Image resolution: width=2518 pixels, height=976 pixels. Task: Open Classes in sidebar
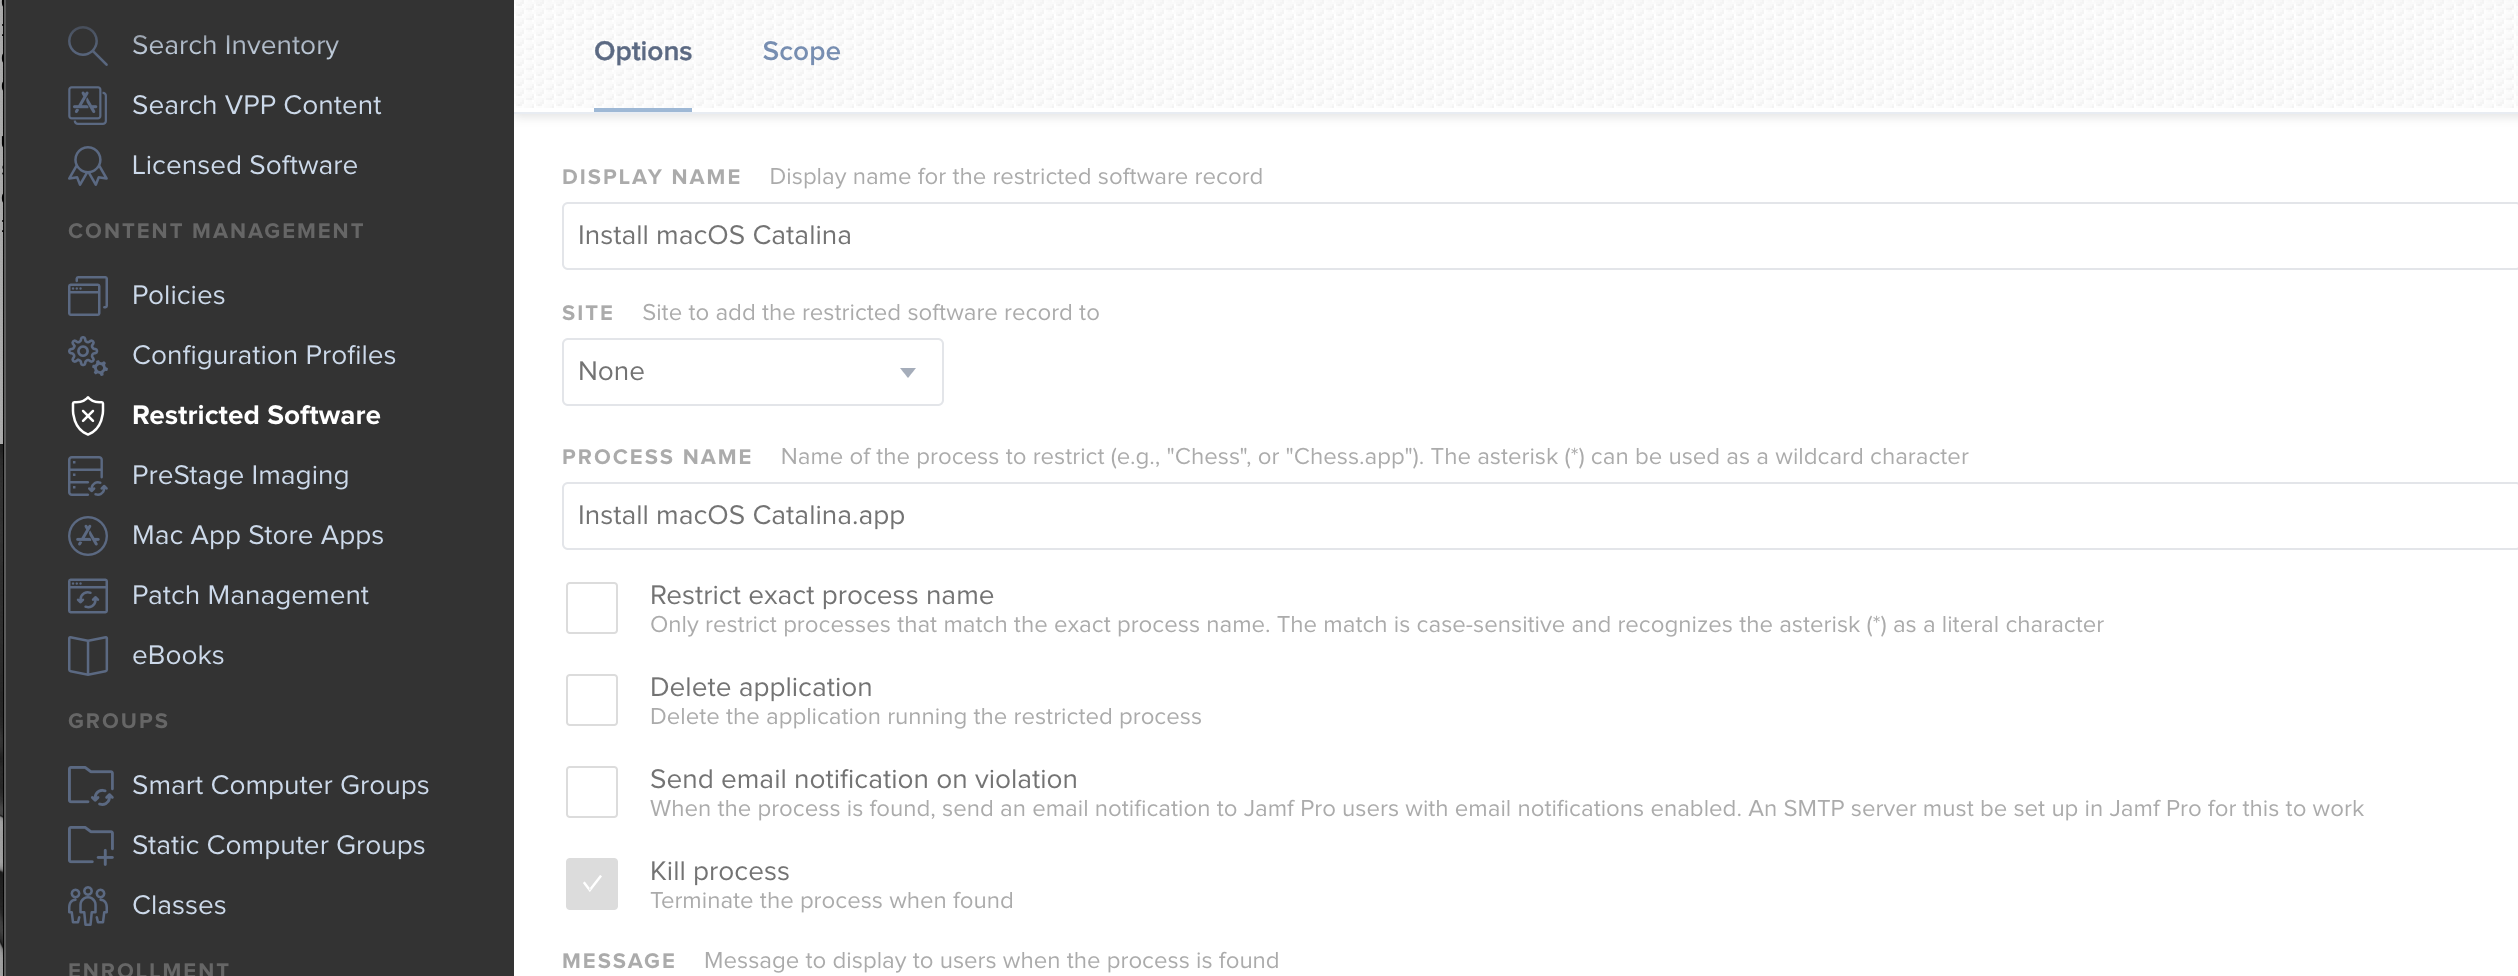pyautogui.click(x=179, y=905)
